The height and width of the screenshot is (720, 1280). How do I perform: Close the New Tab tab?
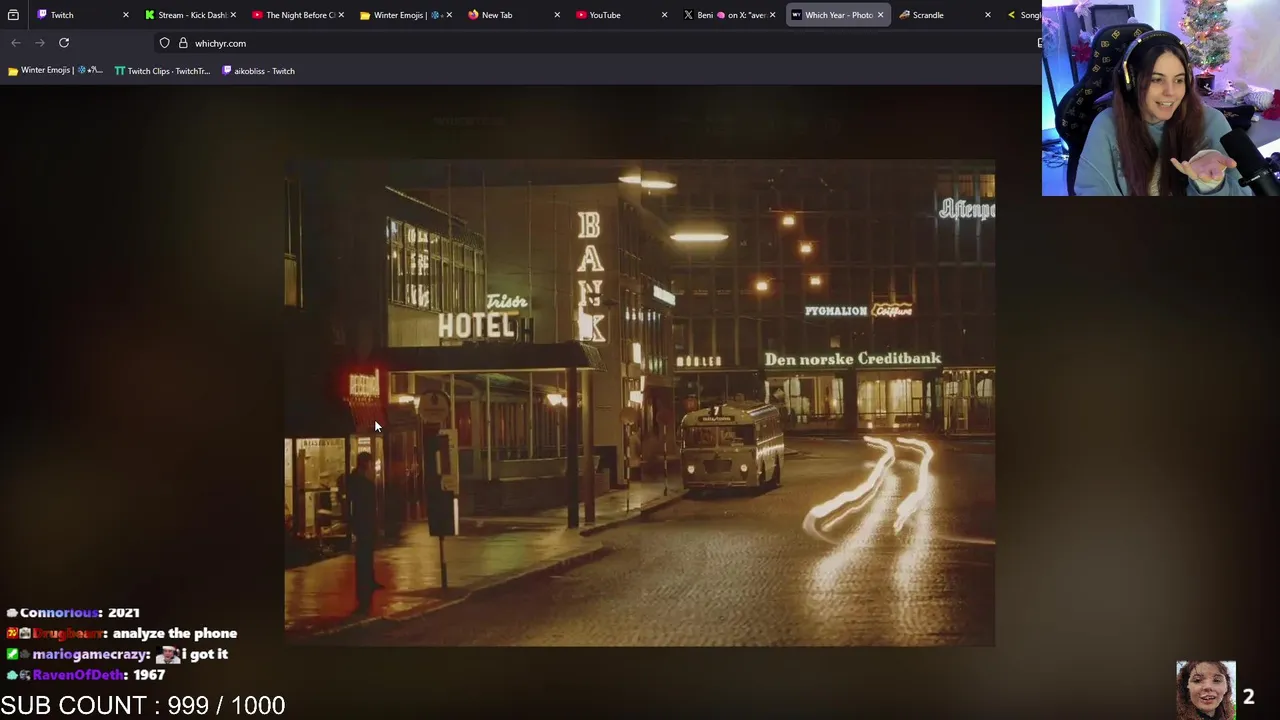pyautogui.click(x=557, y=15)
